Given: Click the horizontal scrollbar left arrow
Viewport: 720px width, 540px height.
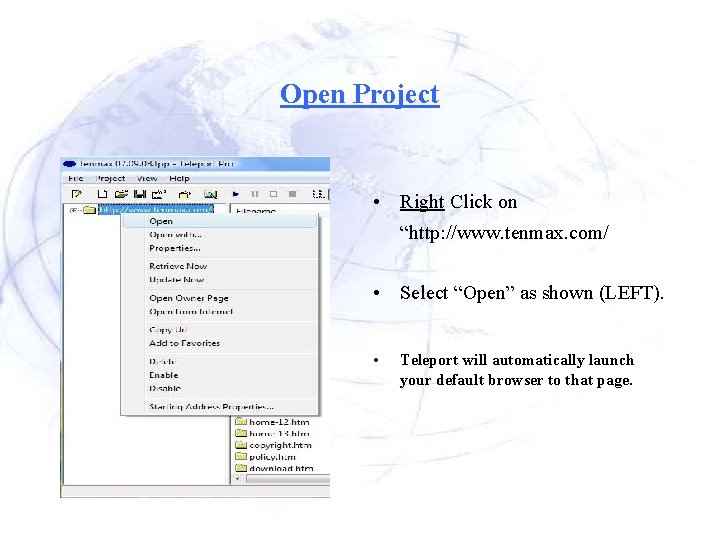Looking at the screenshot, I should [237, 479].
